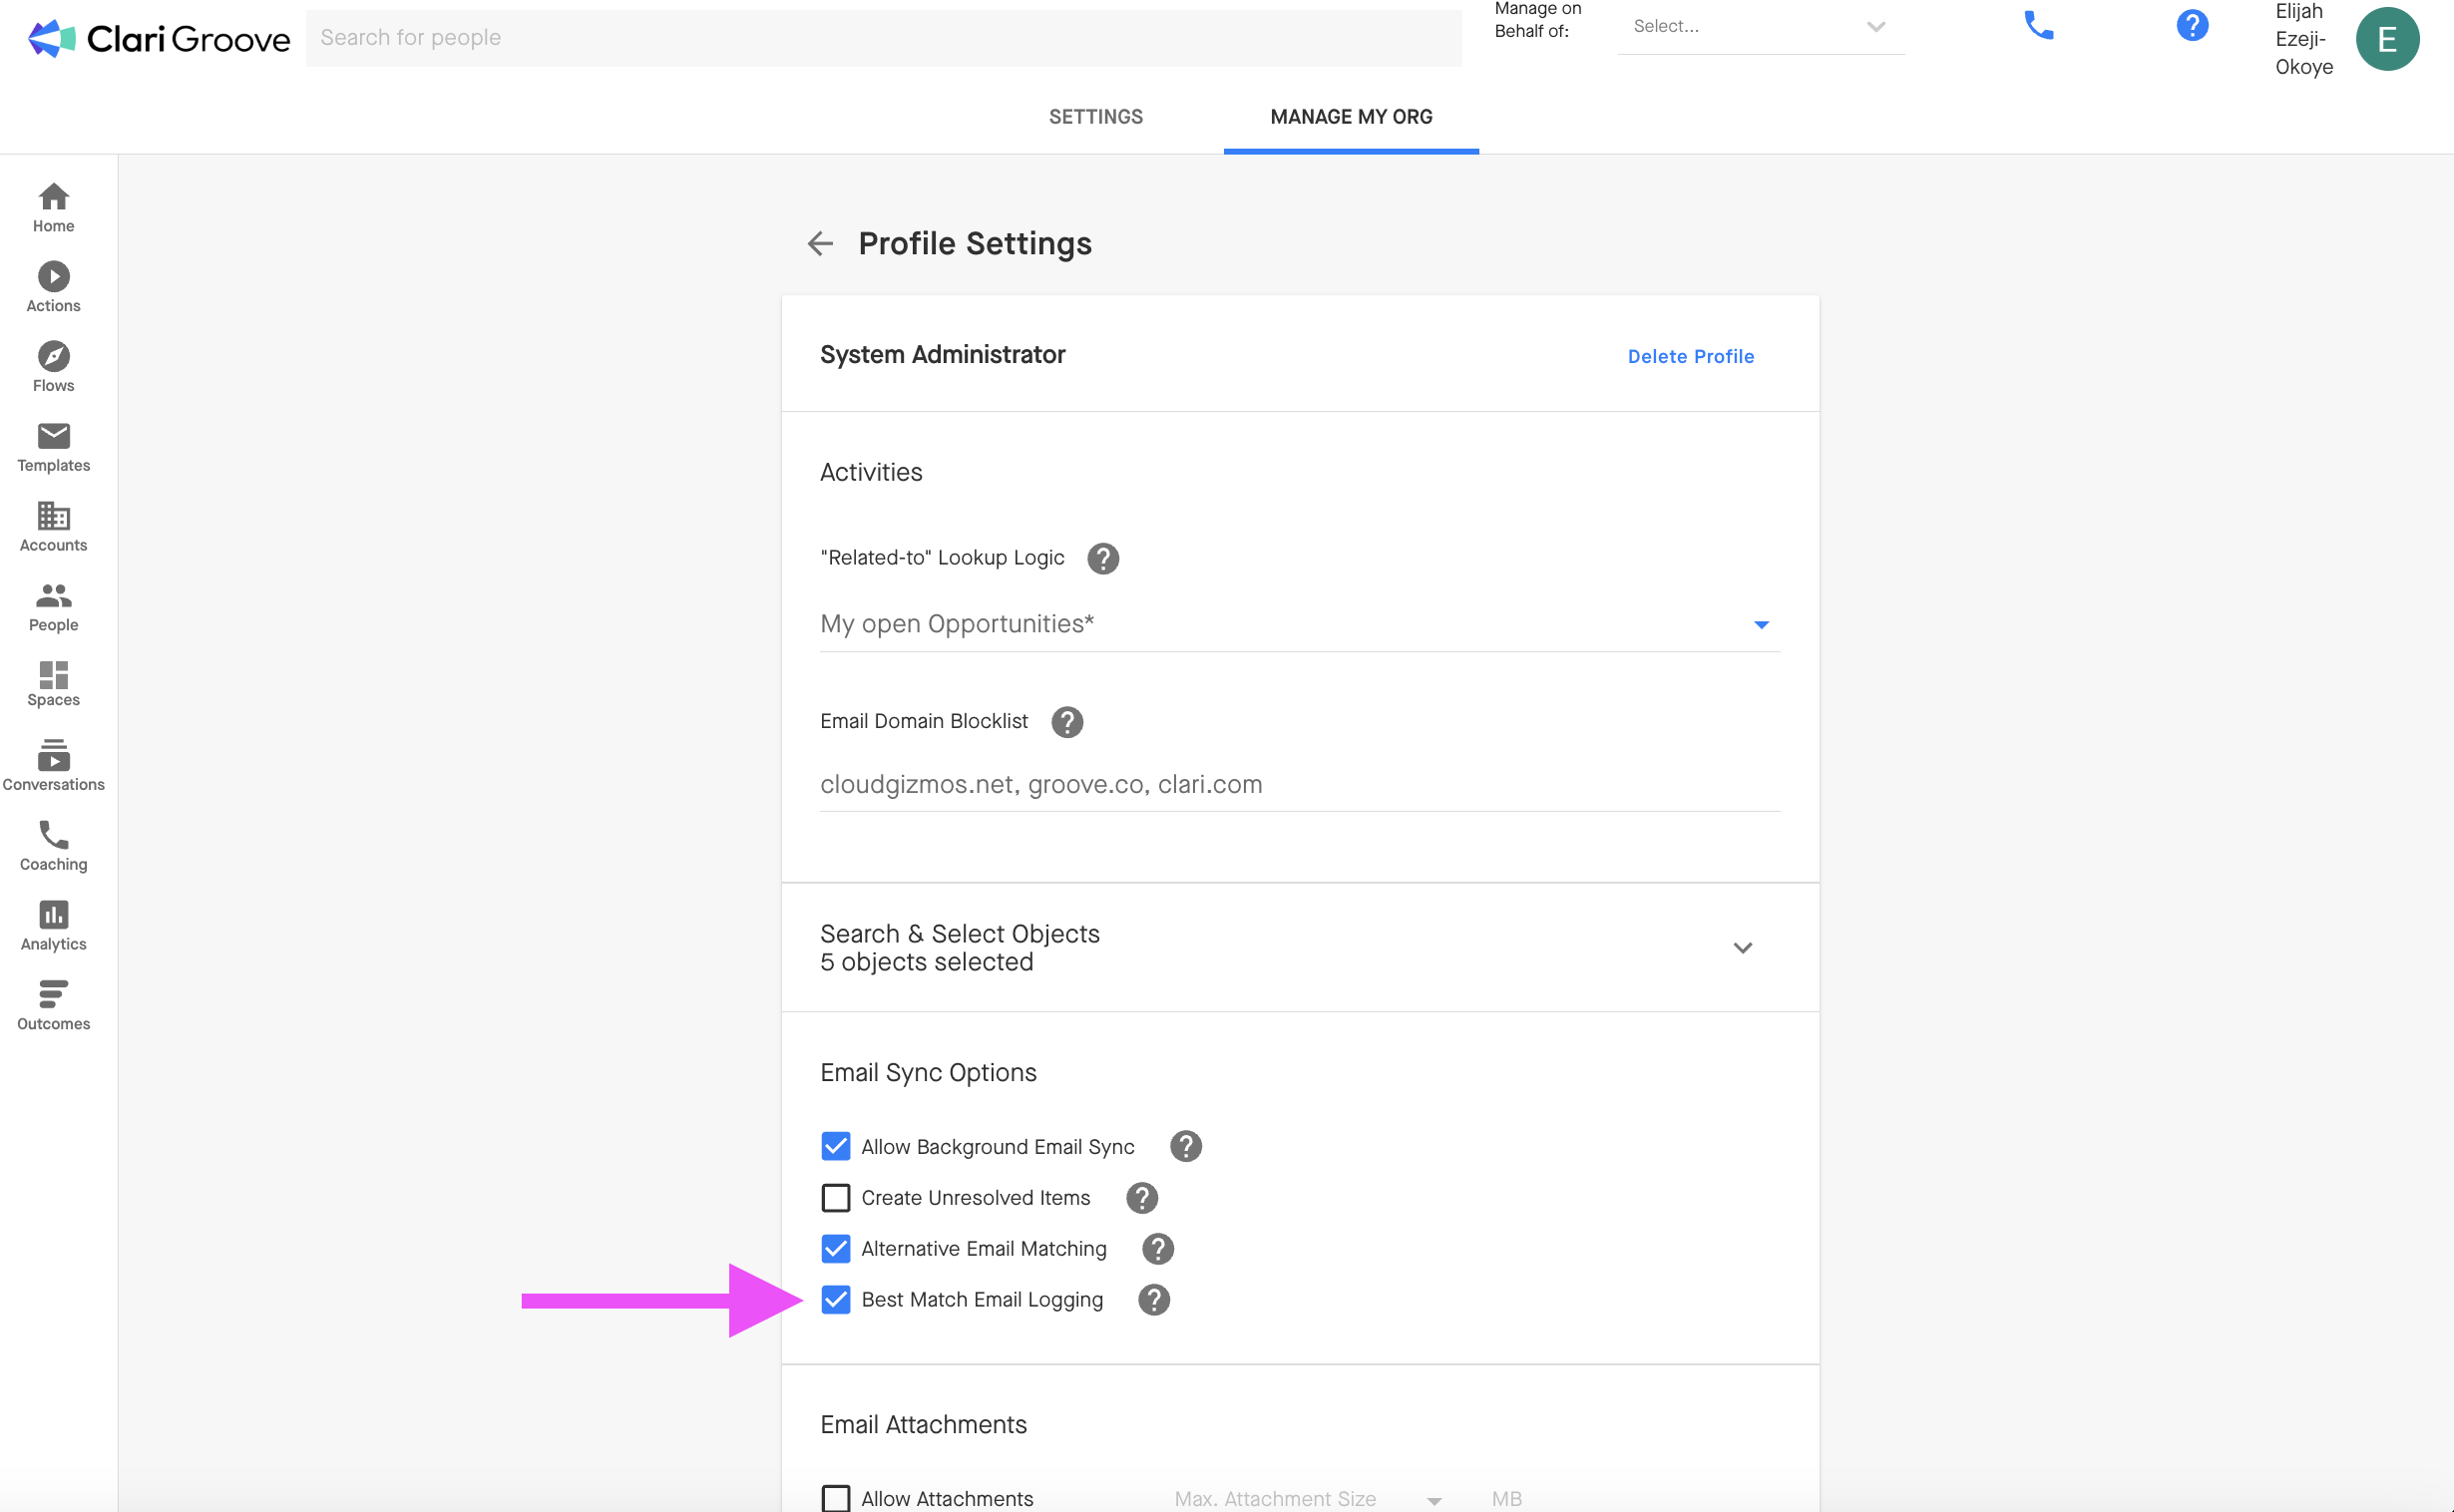
Task: Toggle Best Match Email Logging checkbox
Action: (x=836, y=1300)
